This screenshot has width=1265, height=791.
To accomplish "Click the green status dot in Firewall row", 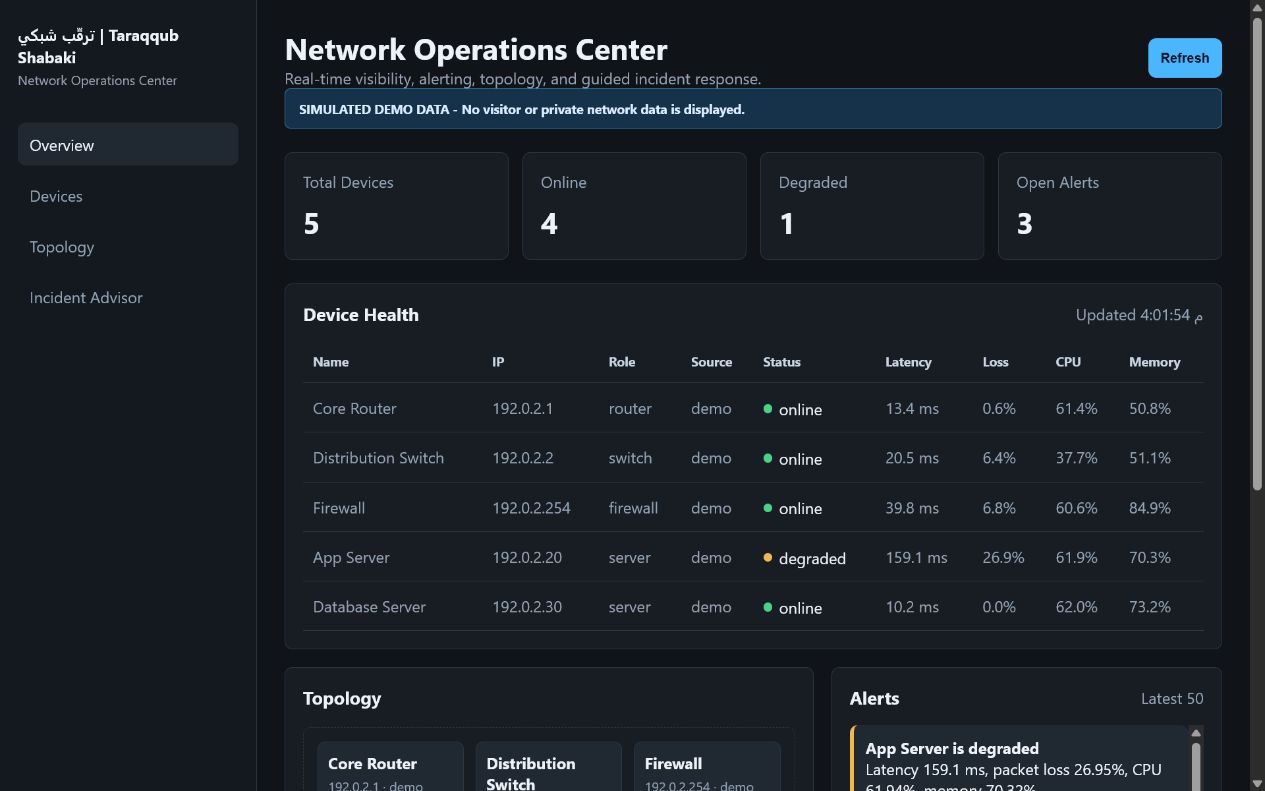I will point(768,508).
